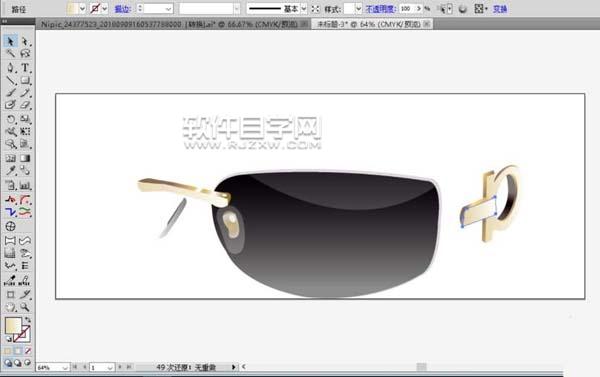This screenshot has height=377, width=600.
Task: Switch to the Nipic converted .ai tab
Action: click(x=169, y=24)
